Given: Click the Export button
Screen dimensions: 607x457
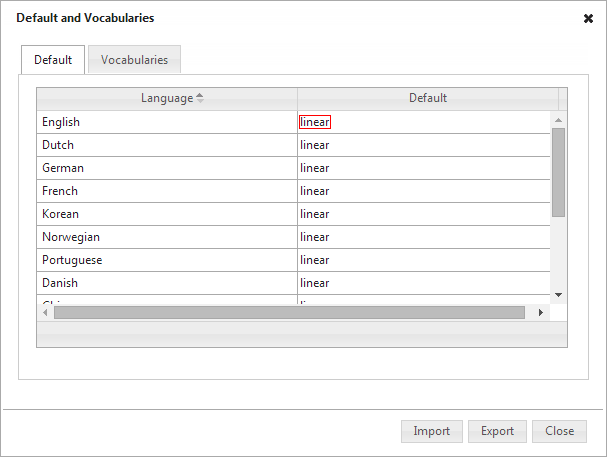Looking at the screenshot, I should pos(497,431).
